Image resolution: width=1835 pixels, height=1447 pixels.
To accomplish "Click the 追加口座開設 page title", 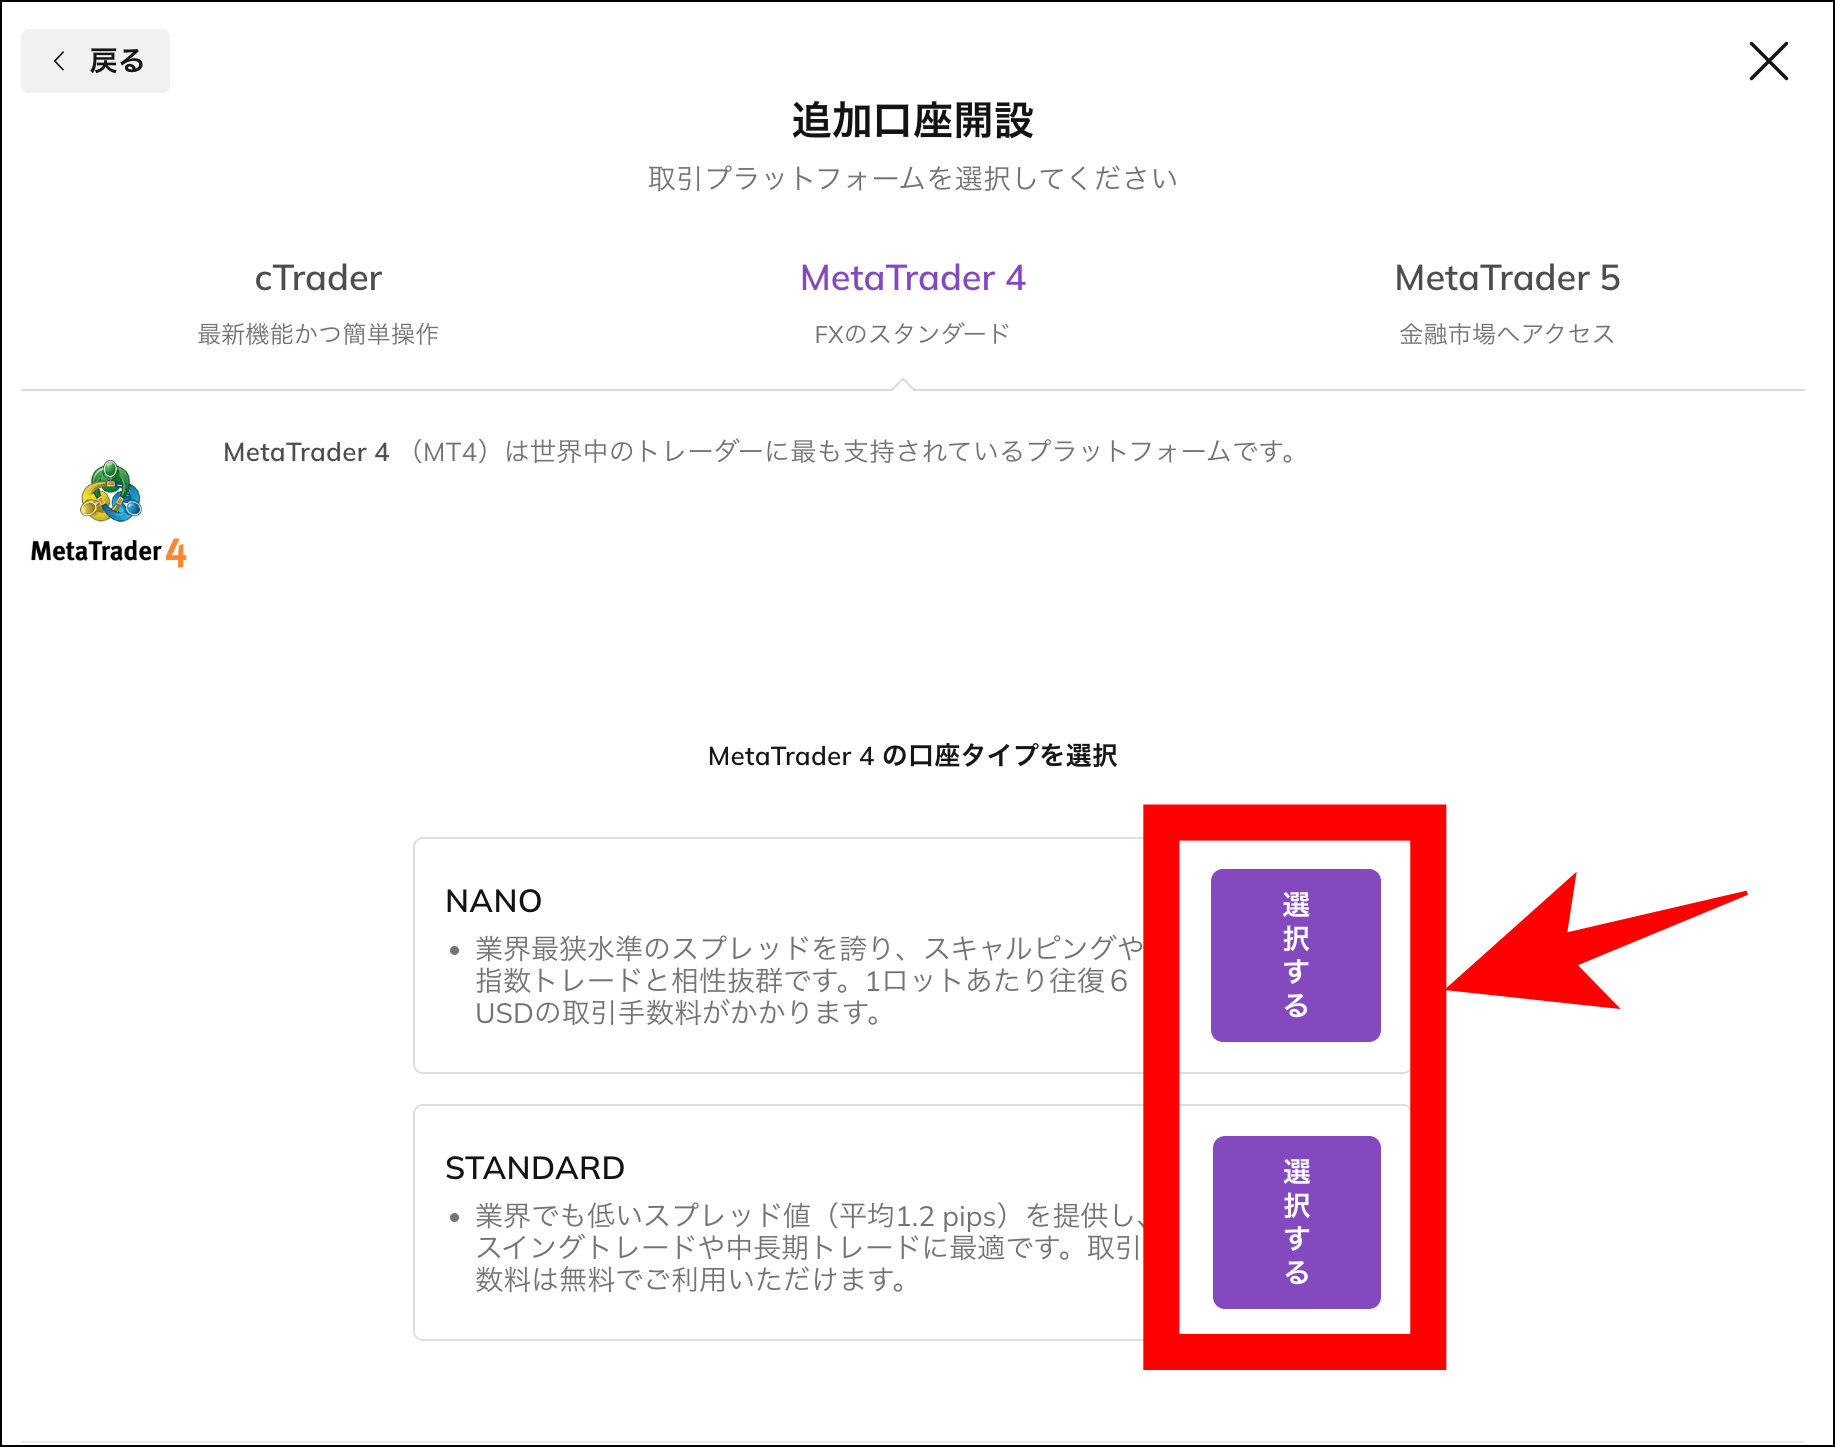I will 912,121.
